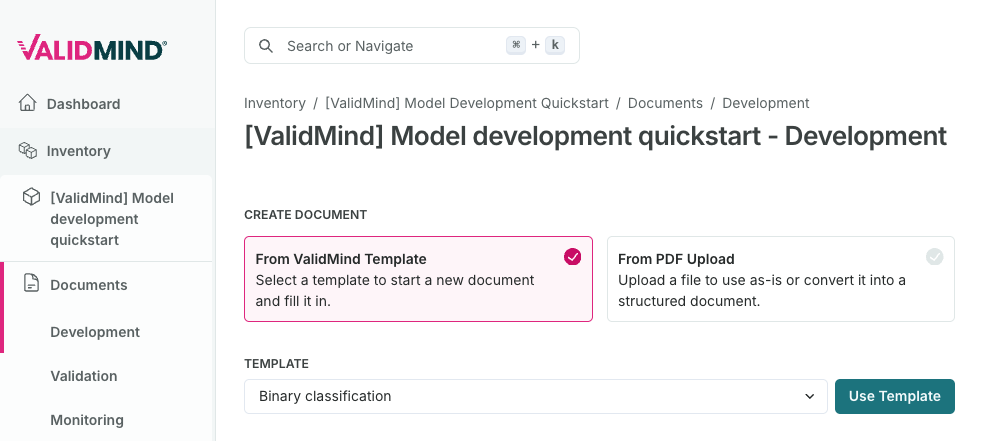The width and height of the screenshot is (983, 441).
Task: Click the Use Template button
Action: click(x=895, y=396)
